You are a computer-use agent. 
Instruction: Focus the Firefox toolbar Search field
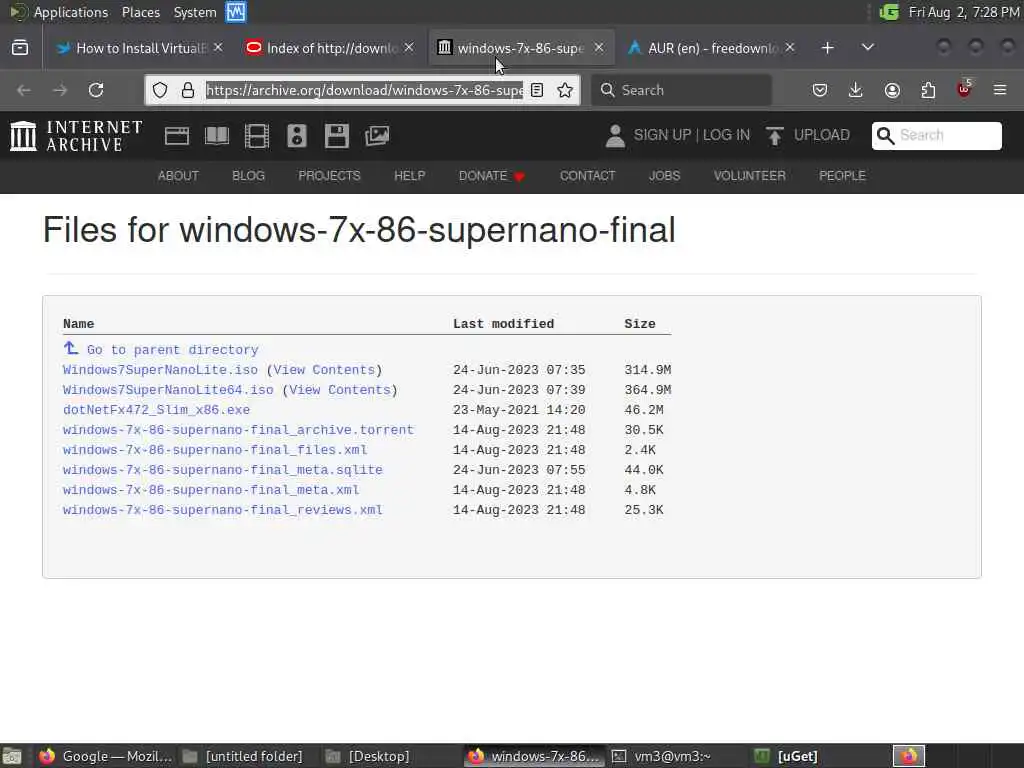point(681,90)
